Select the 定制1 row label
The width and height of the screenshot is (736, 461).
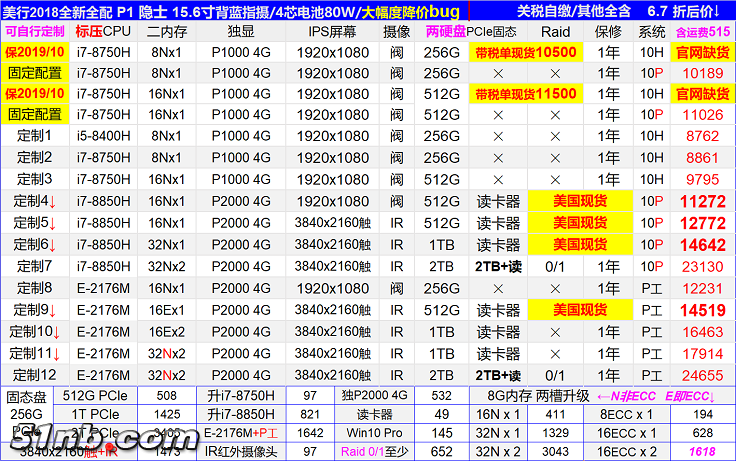coord(35,136)
